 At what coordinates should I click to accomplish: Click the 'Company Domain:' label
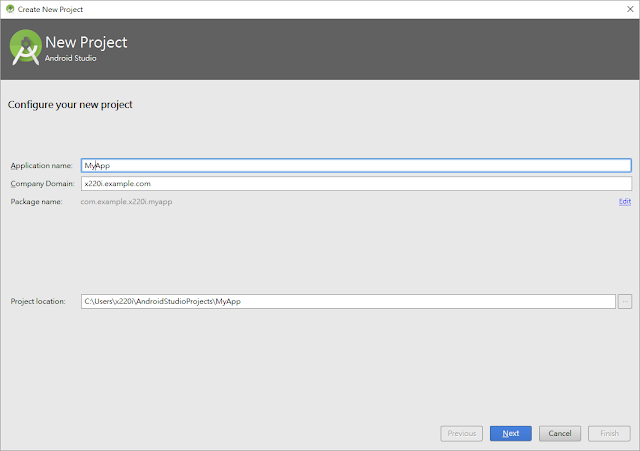tap(42, 184)
